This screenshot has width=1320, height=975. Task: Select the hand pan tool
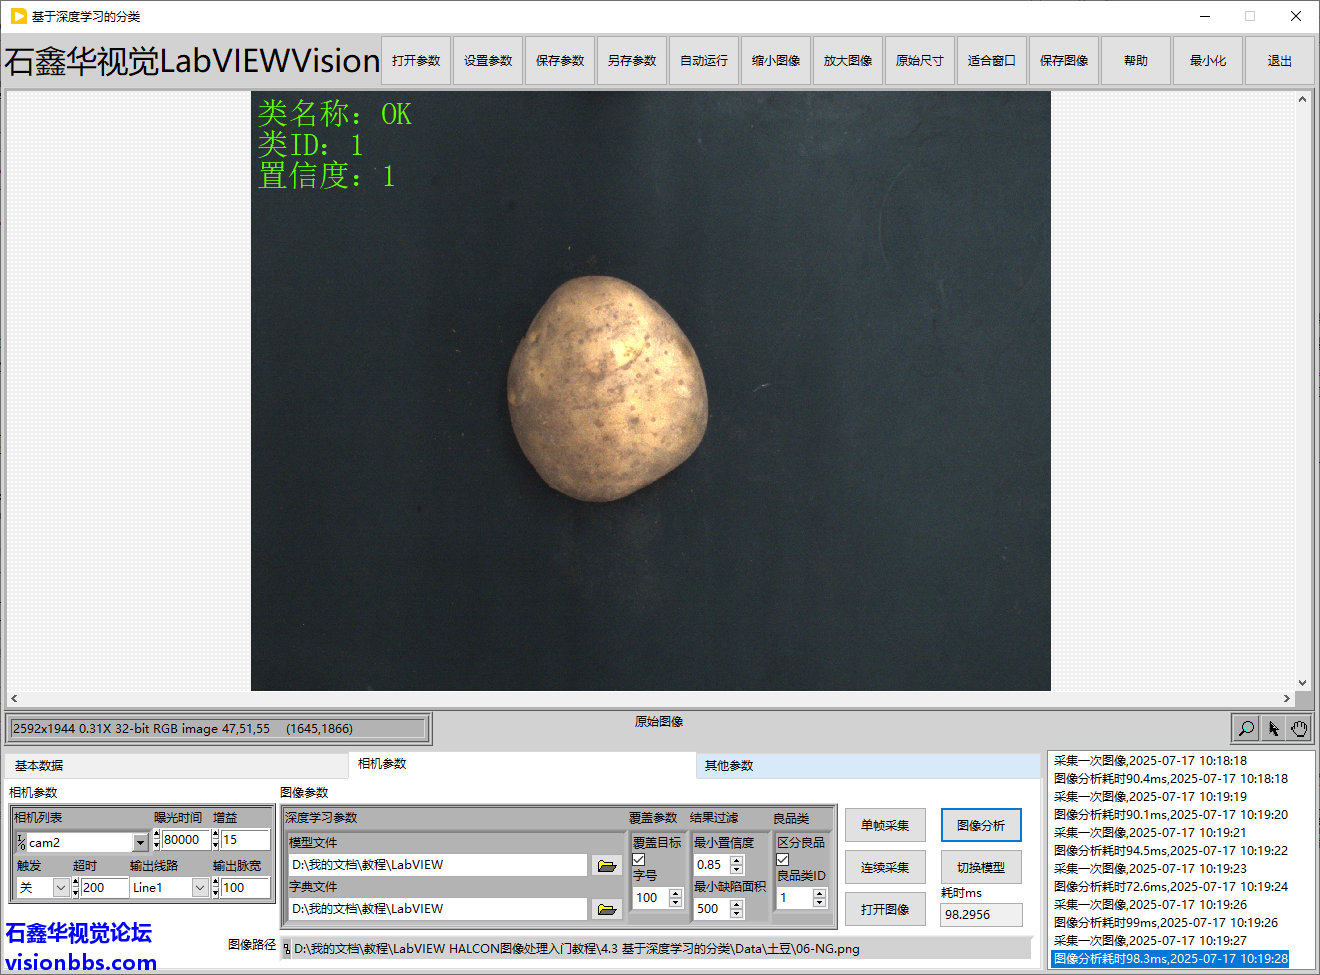(x=1299, y=728)
